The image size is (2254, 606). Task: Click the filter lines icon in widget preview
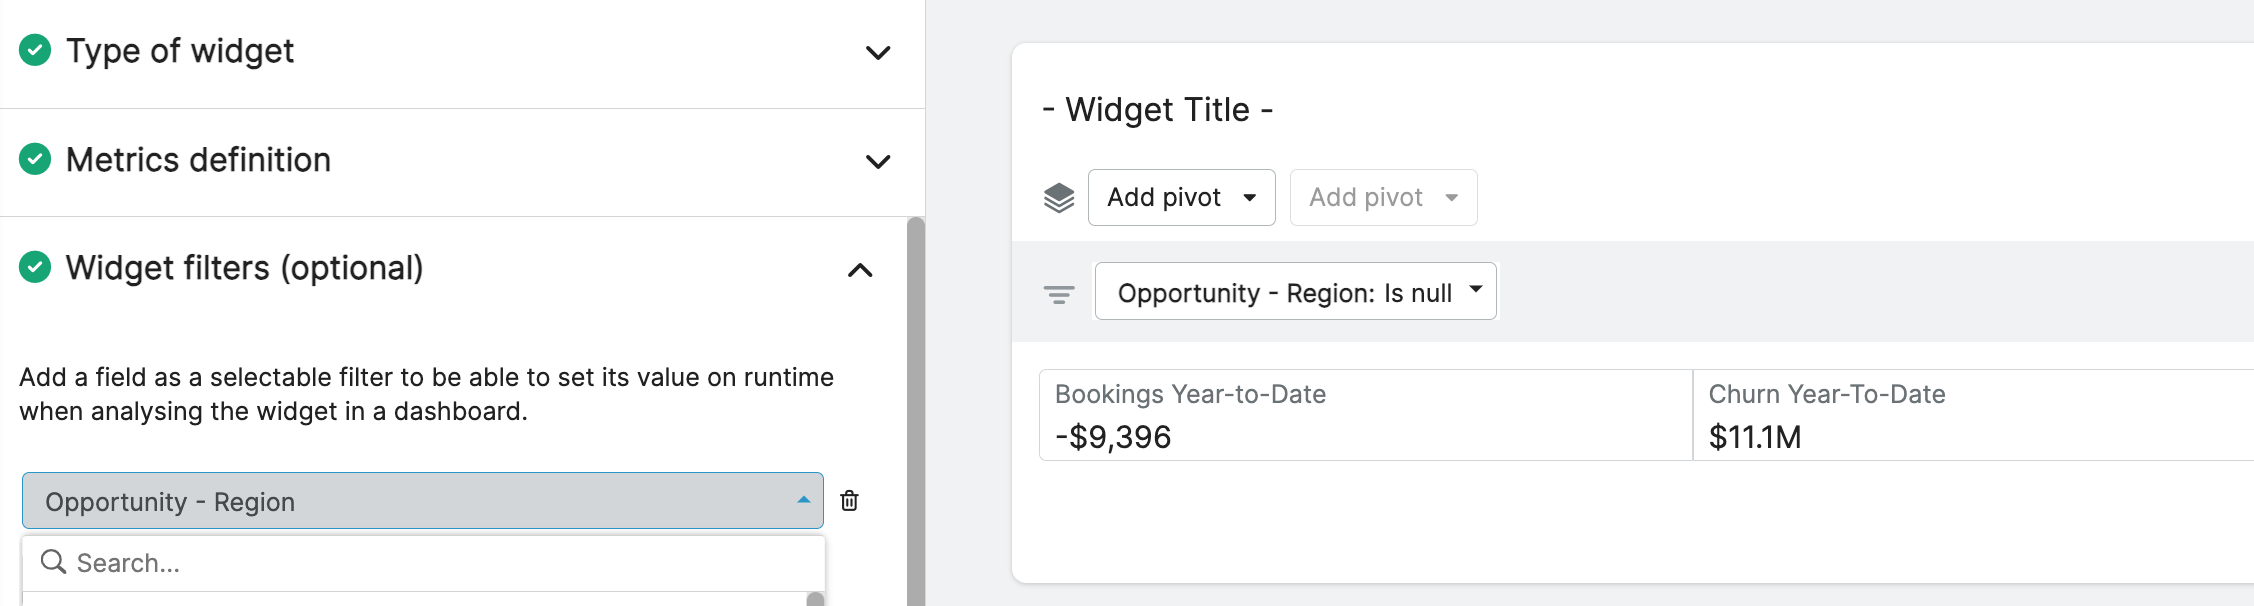click(x=1059, y=294)
